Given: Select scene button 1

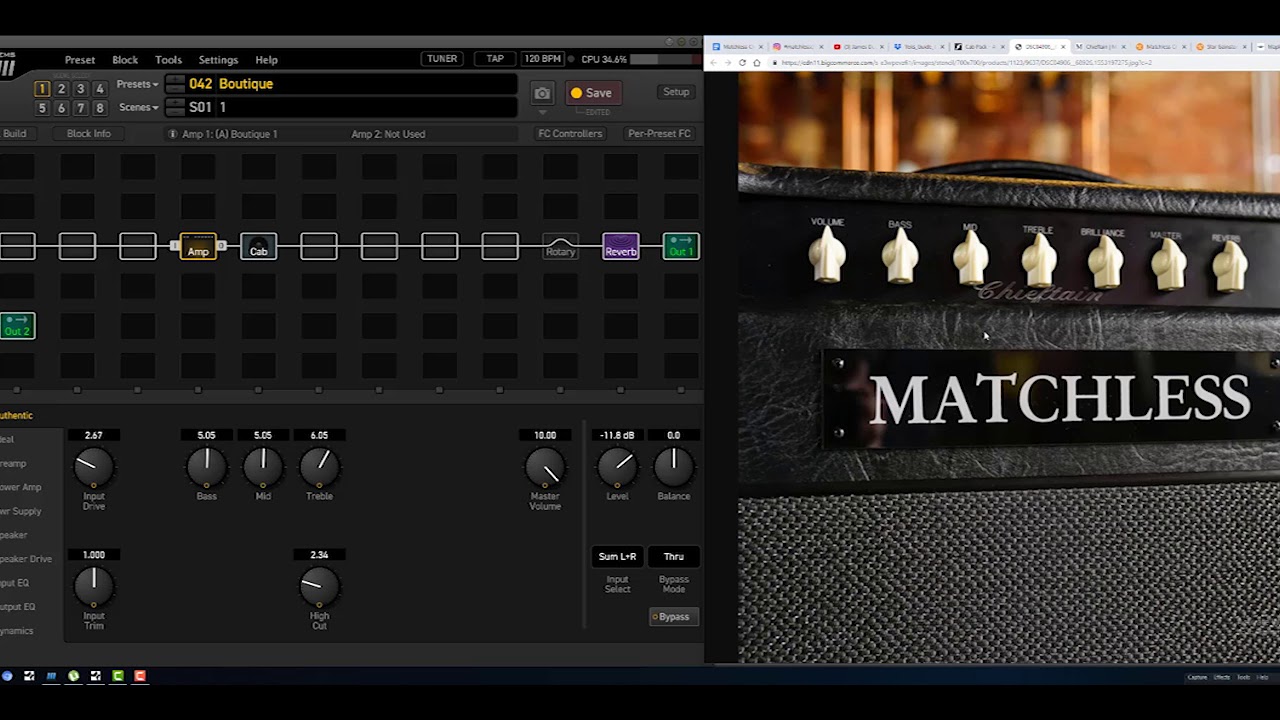Looking at the screenshot, I should pos(42,89).
